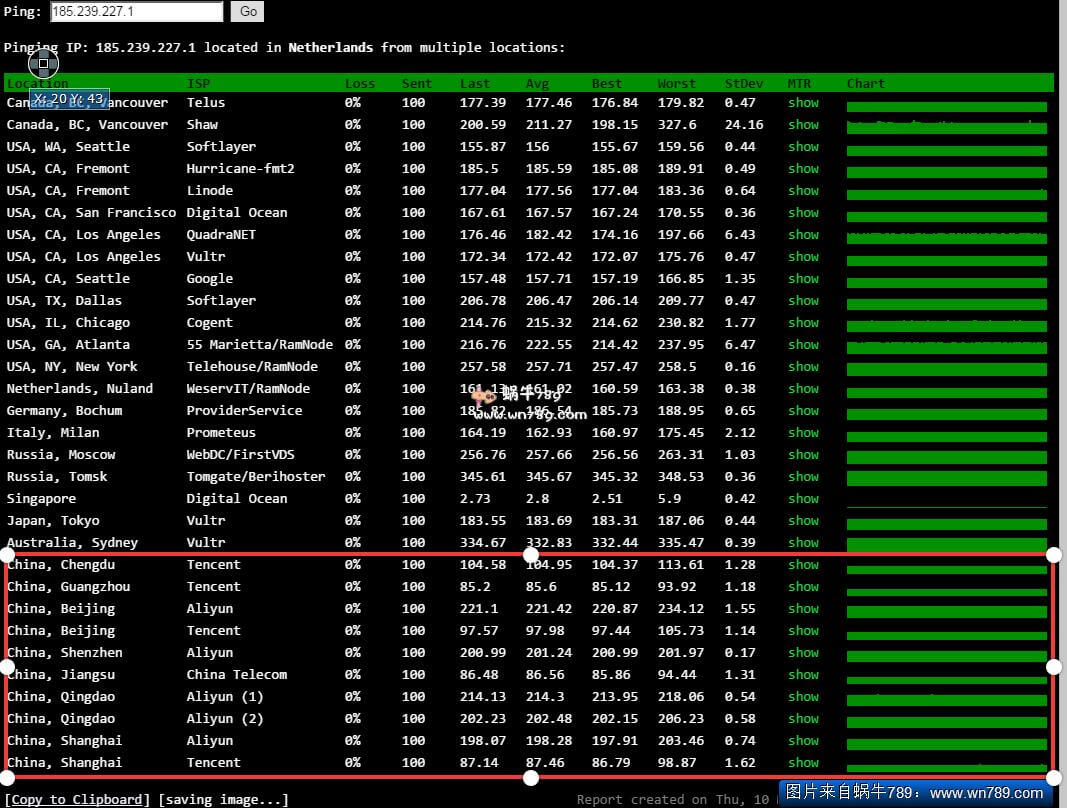The height and width of the screenshot is (808, 1067).
Task: Open MTR show link for Japan, Tokyo
Action: point(803,521)
